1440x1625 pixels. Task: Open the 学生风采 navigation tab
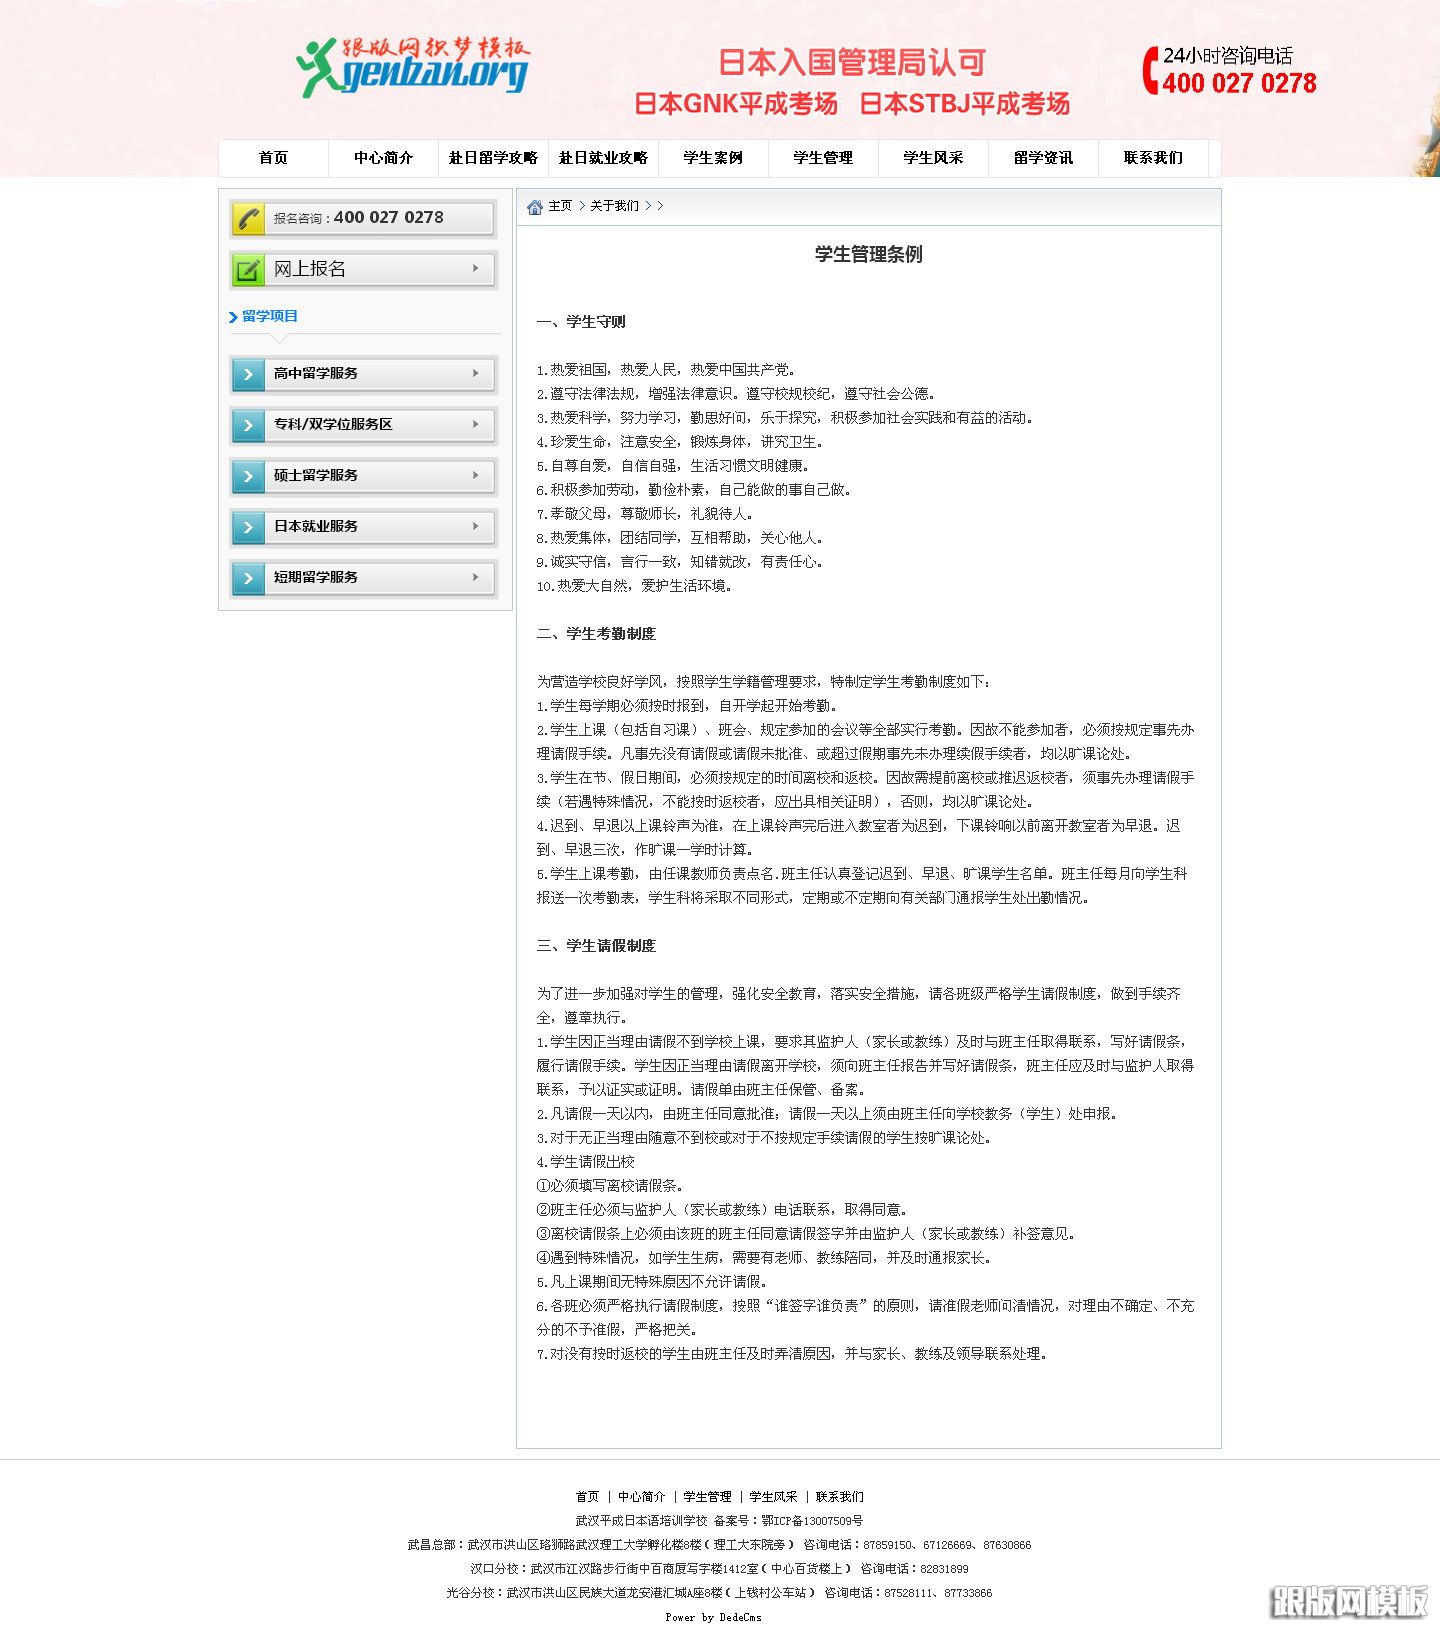point(933,158)
